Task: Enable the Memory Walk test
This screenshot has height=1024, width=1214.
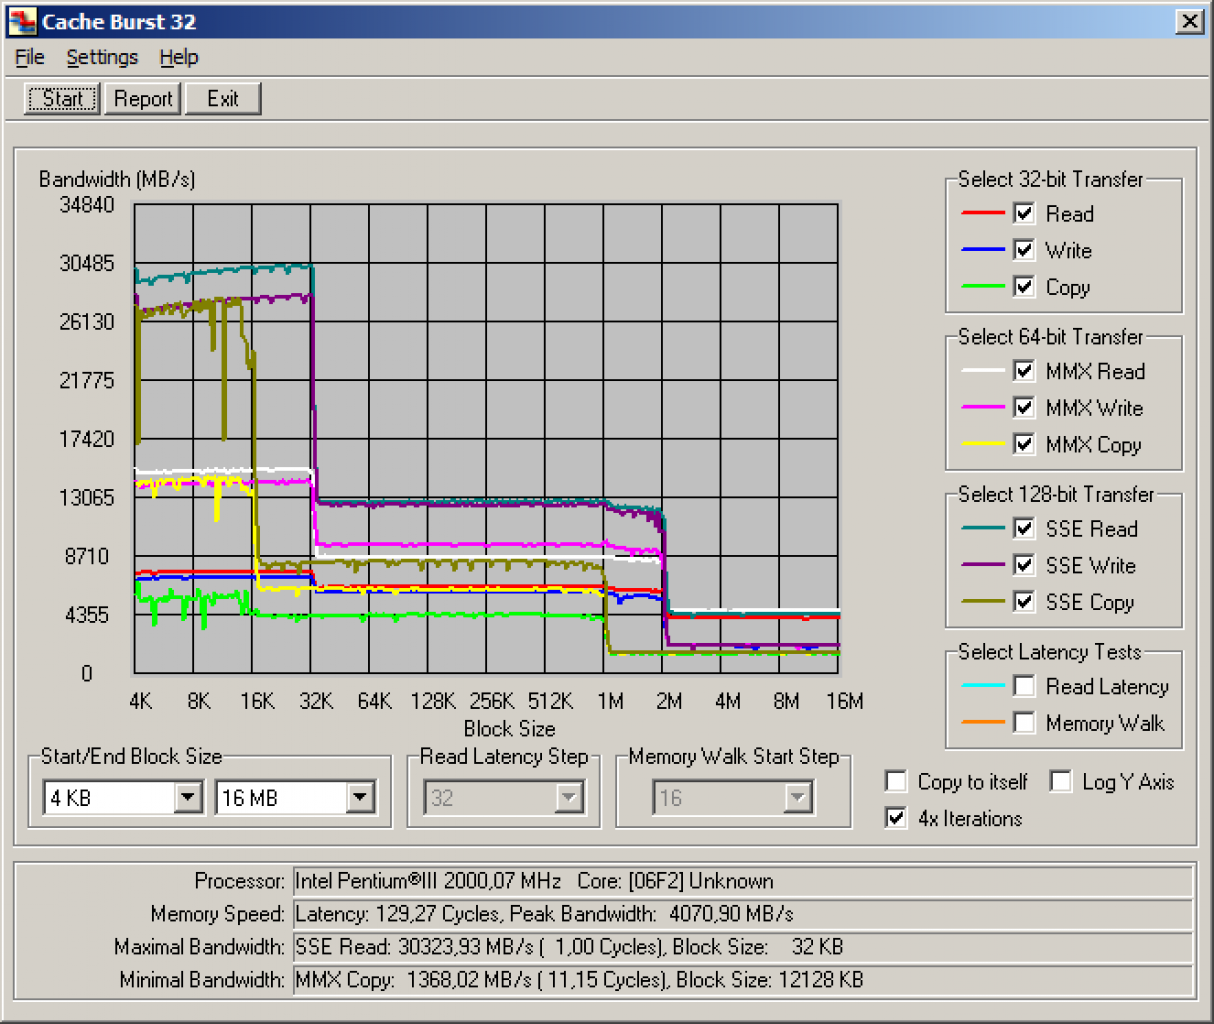Action: [x=1024, y=722]
